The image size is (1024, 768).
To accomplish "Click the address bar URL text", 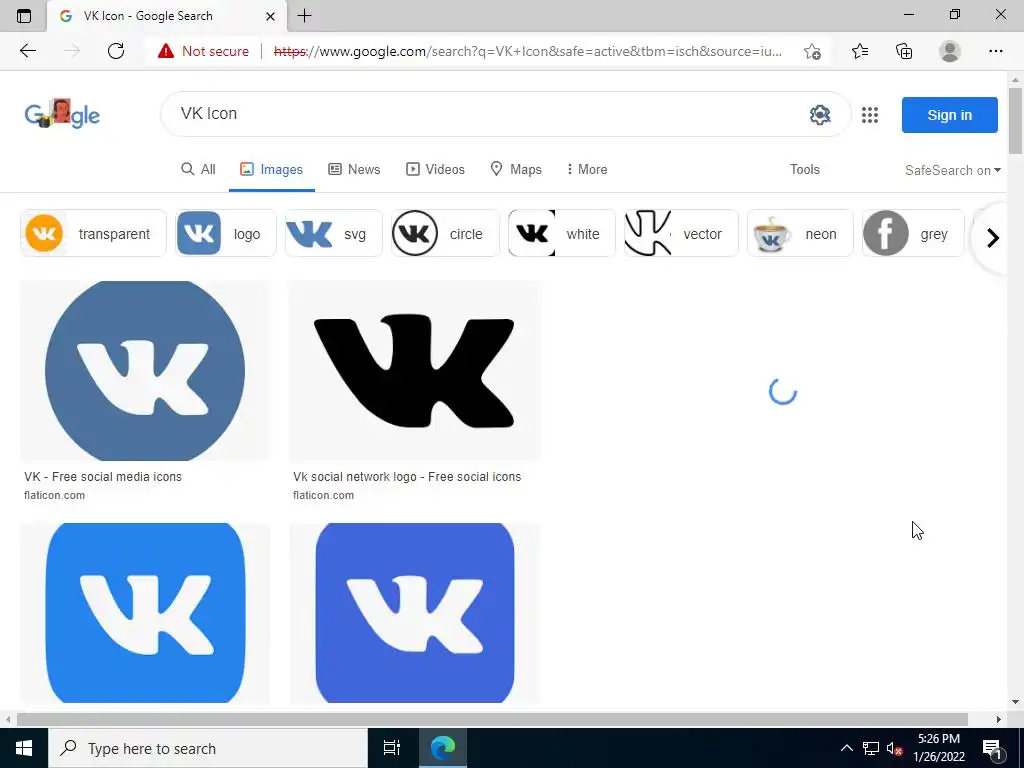I will (x=528, y=51).
